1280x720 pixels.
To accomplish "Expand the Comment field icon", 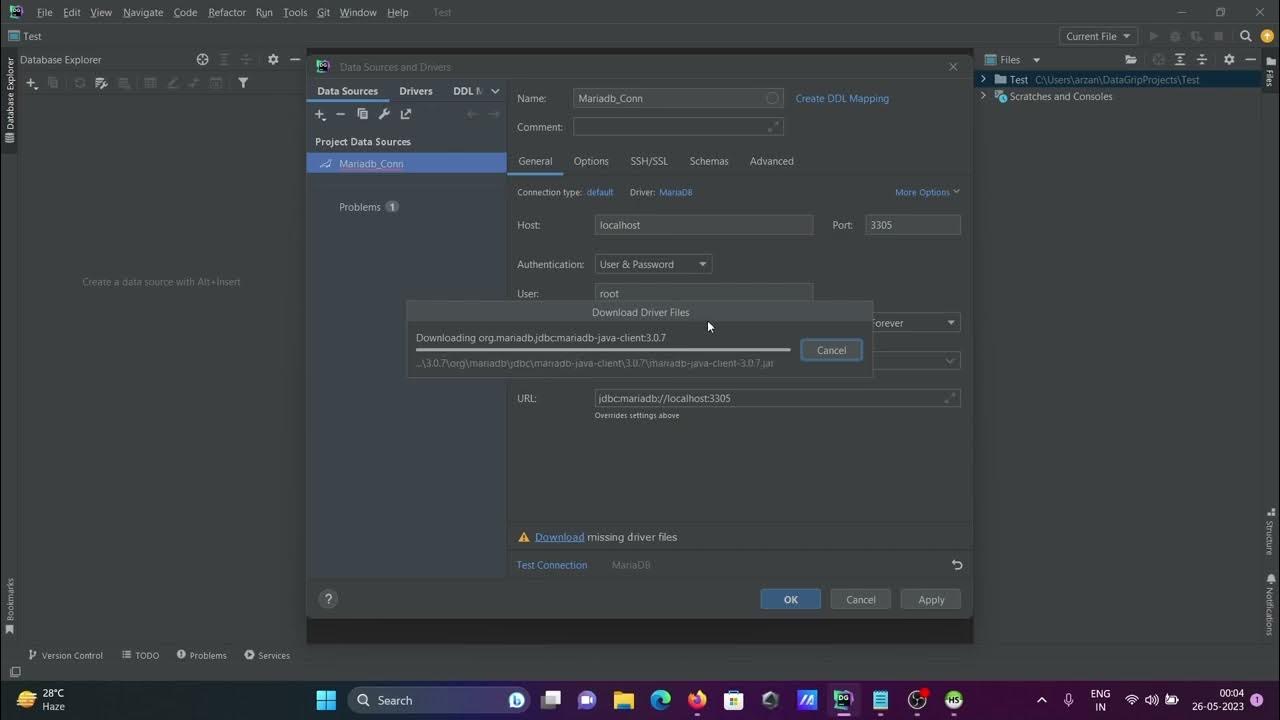I will [773, 127].
